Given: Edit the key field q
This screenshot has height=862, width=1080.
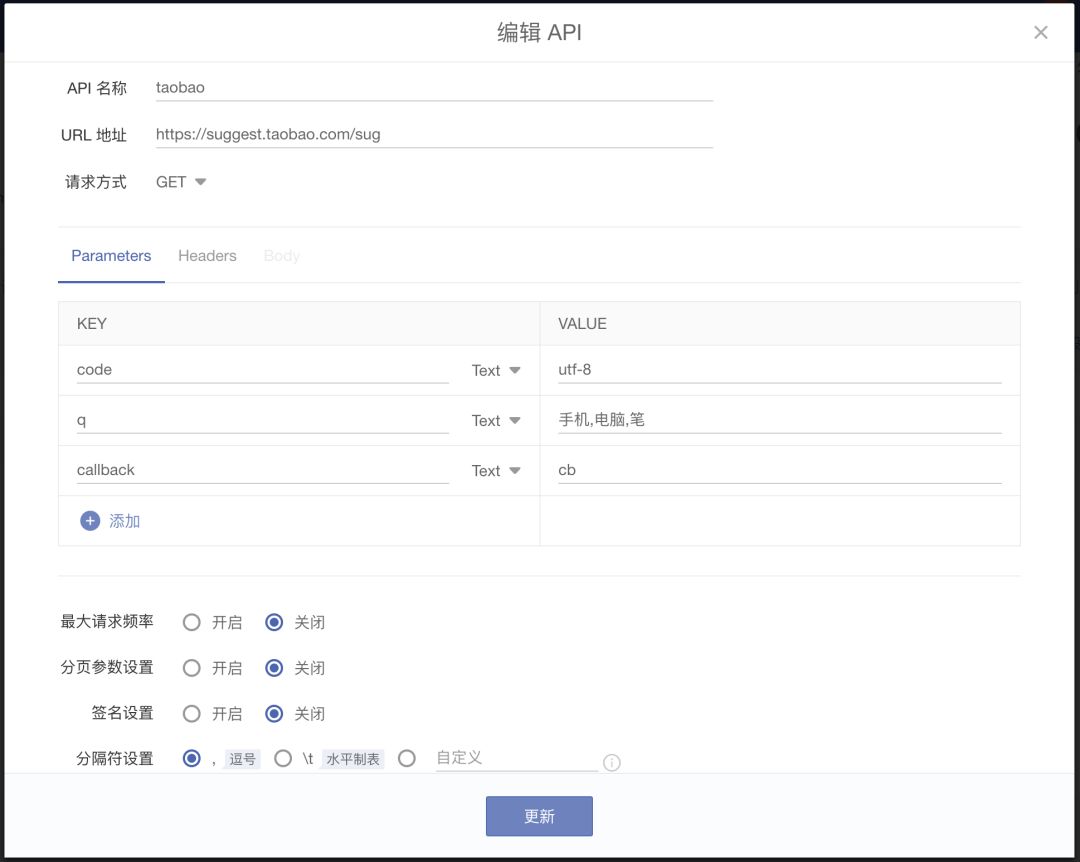Looking at the screenshot, I should click(262, 420).
